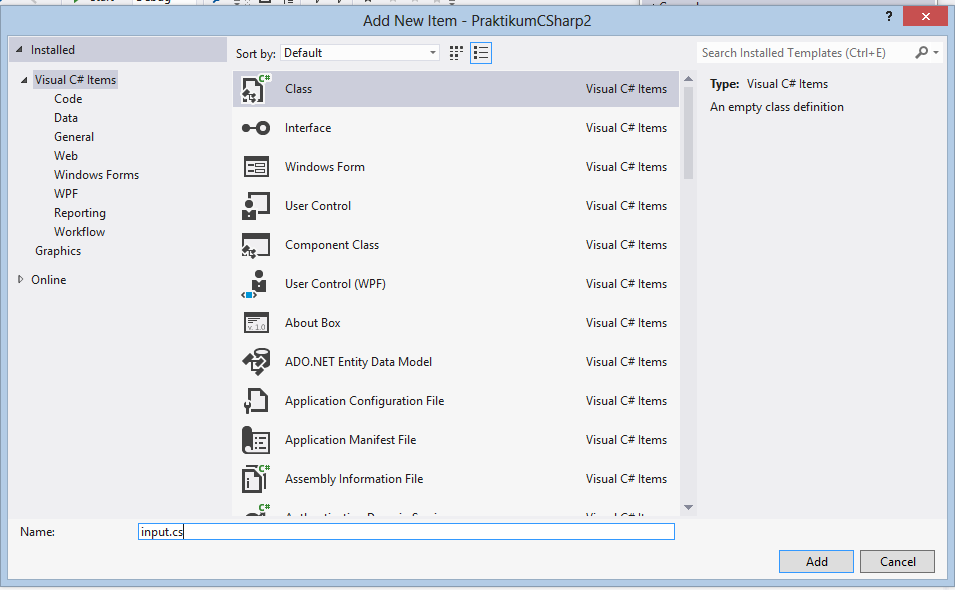Select the Web category
The height and width of the screenshot is (590, 955).
tap(66, 155)
